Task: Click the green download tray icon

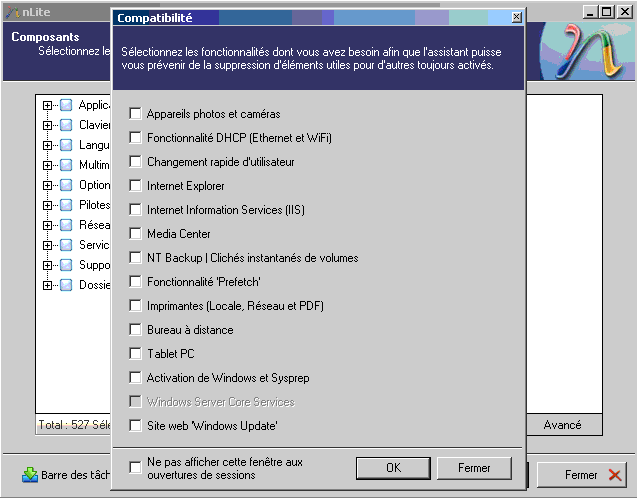Action: pyautogui.click(x=30, y=474)
